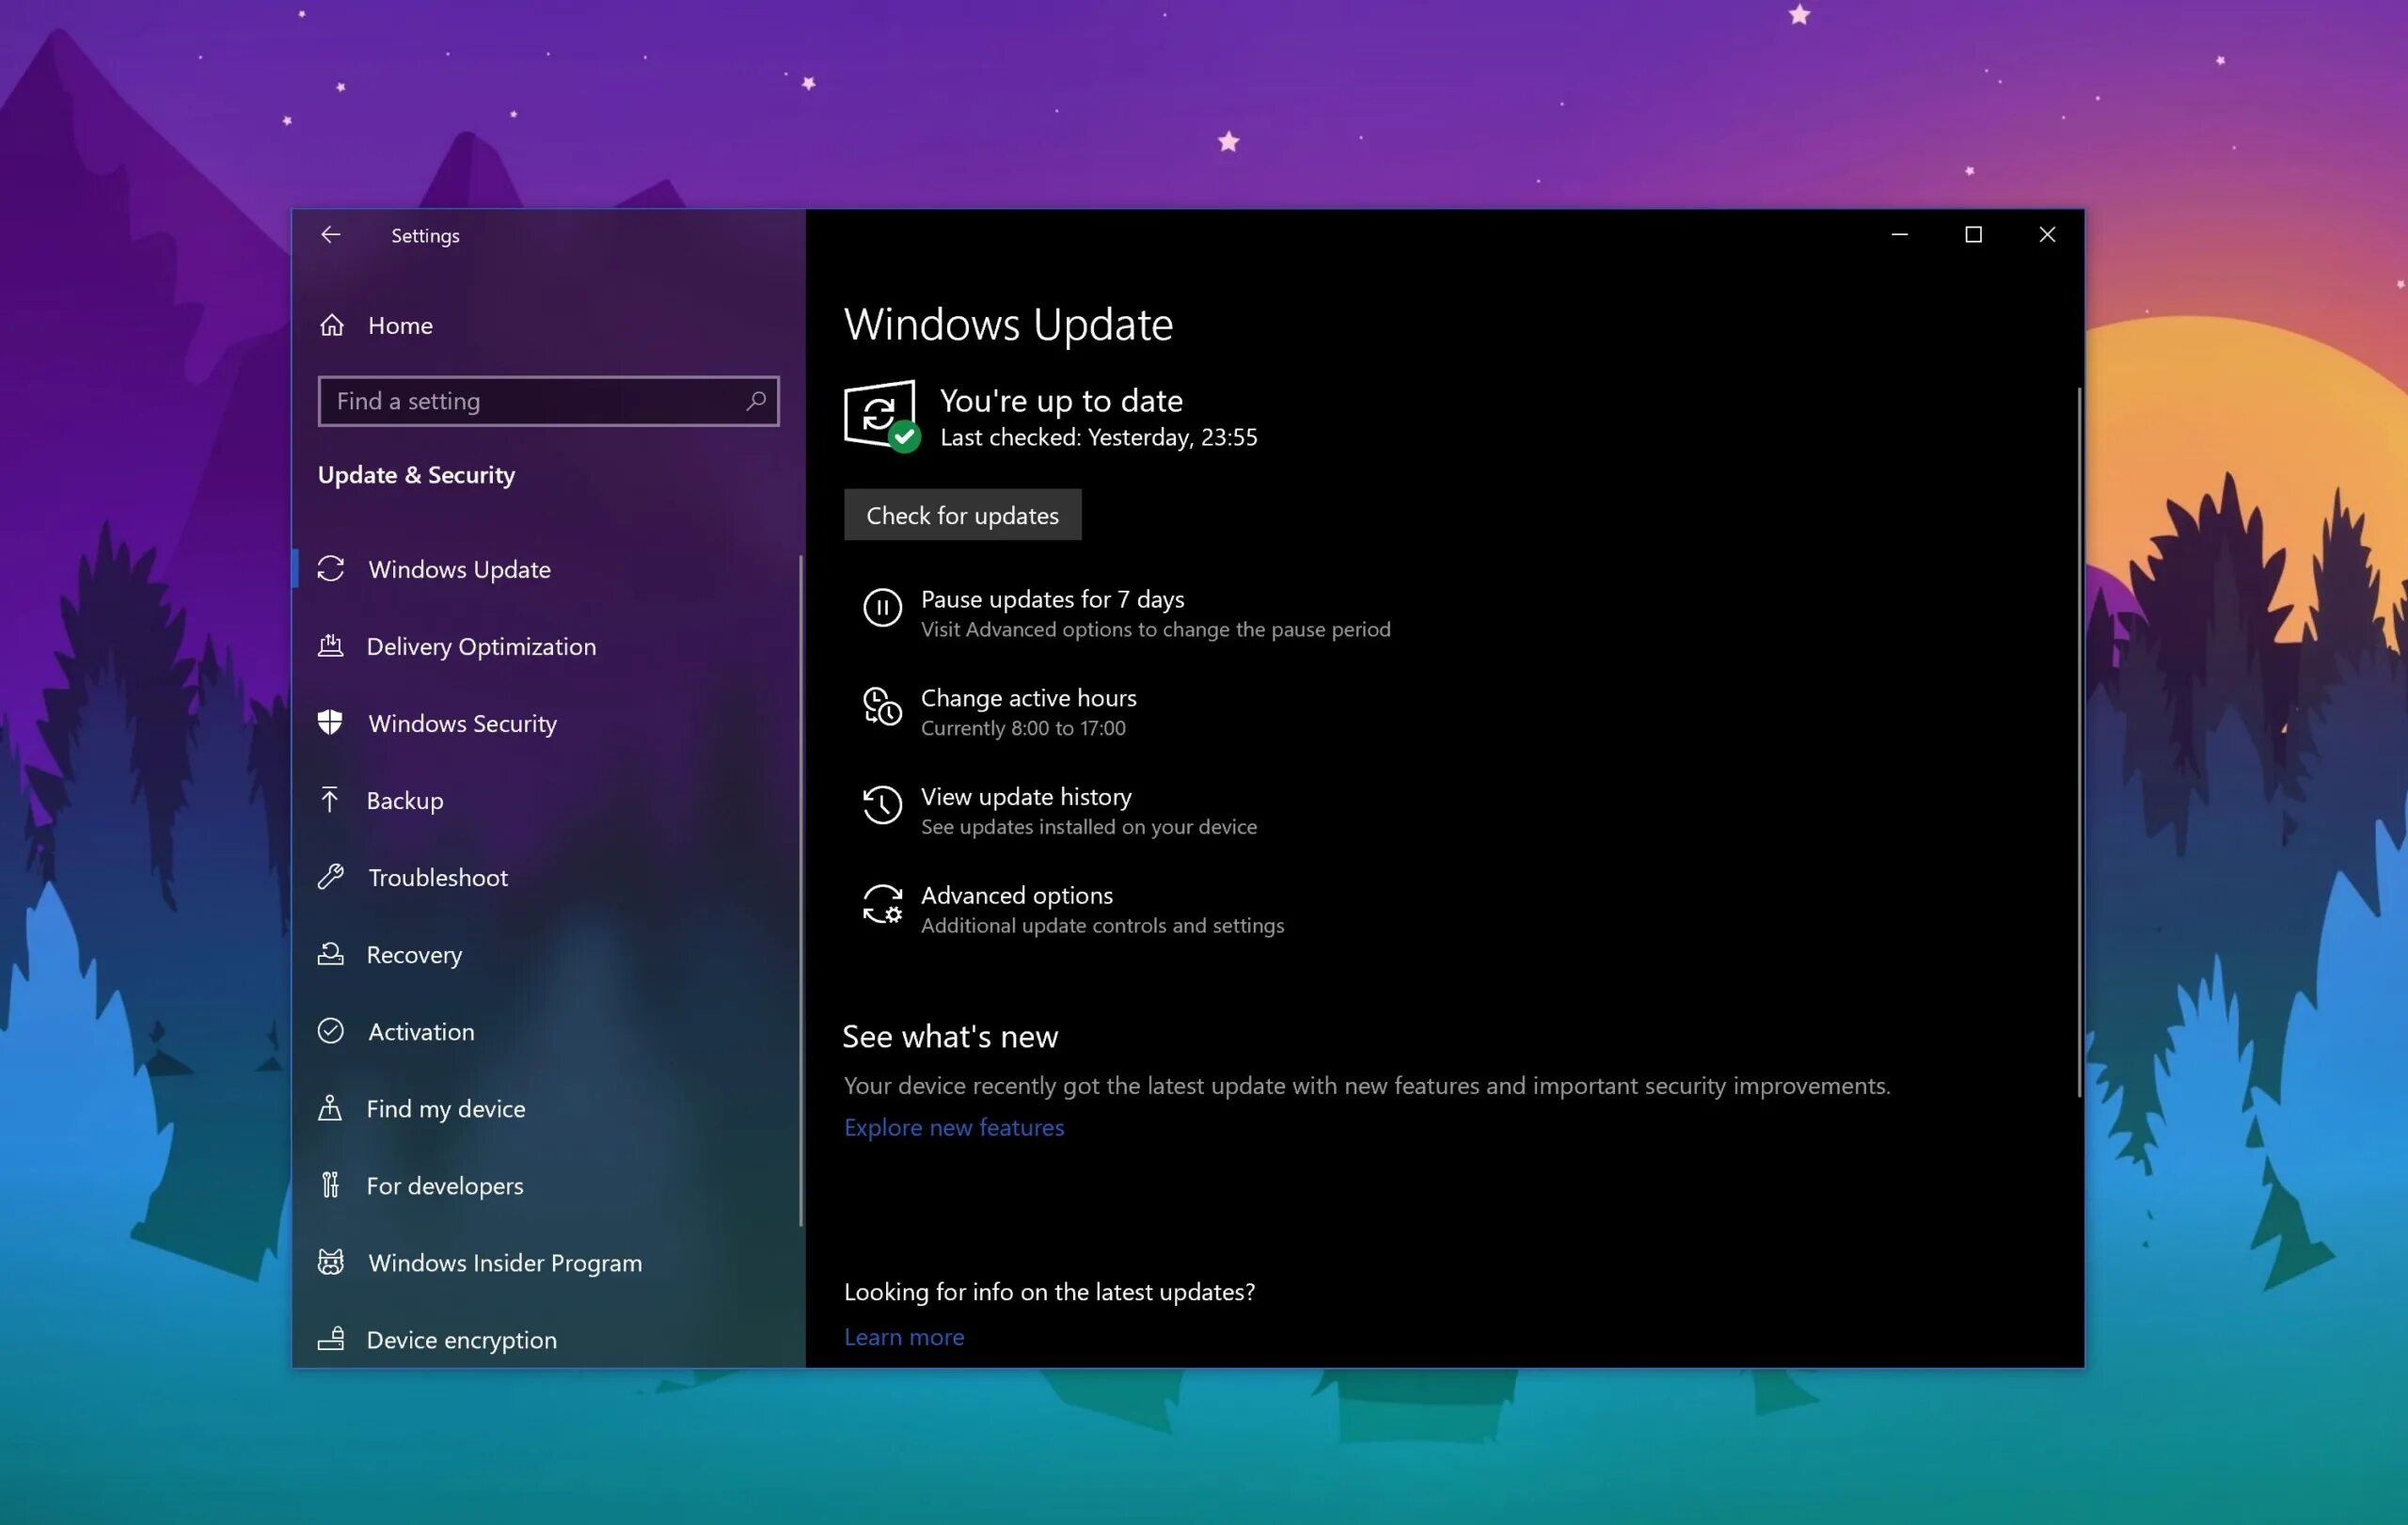Screen dimensions: 2408x1525
Task: Open the Troubleshoot section
Action: [437, 877]
